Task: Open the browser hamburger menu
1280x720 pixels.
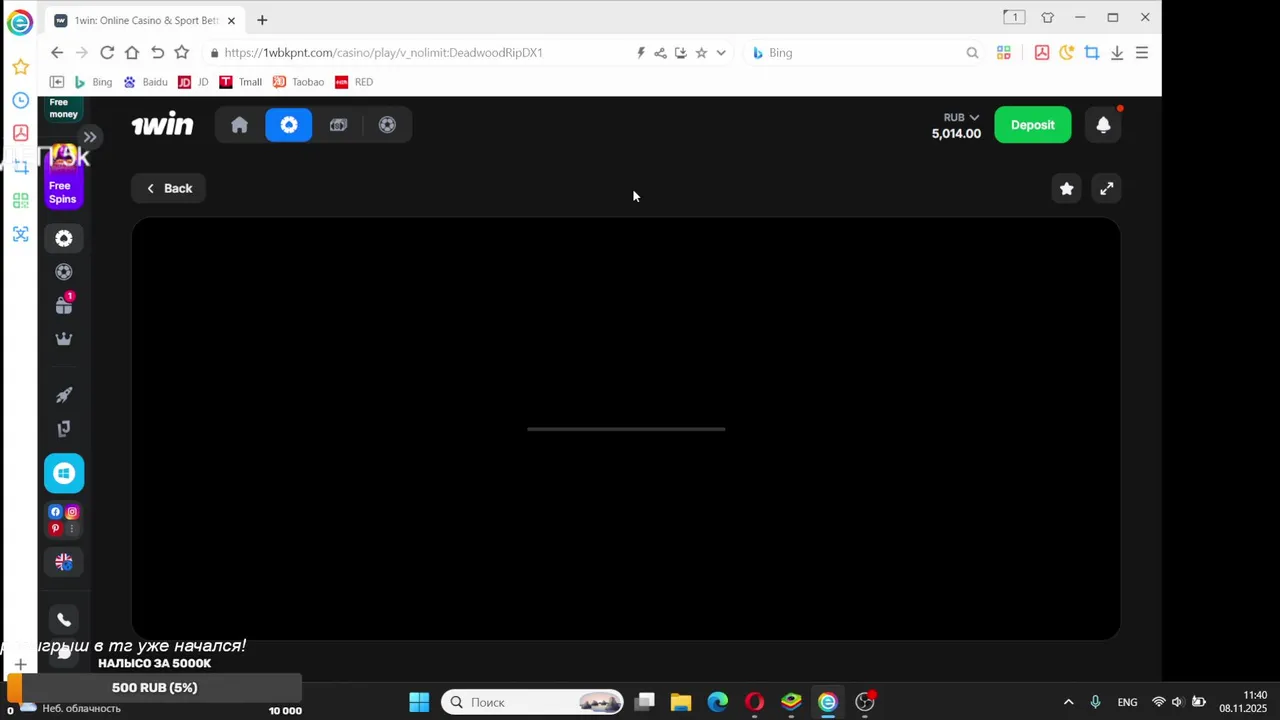Action: pyautogui.click(x=1142, y=52)
